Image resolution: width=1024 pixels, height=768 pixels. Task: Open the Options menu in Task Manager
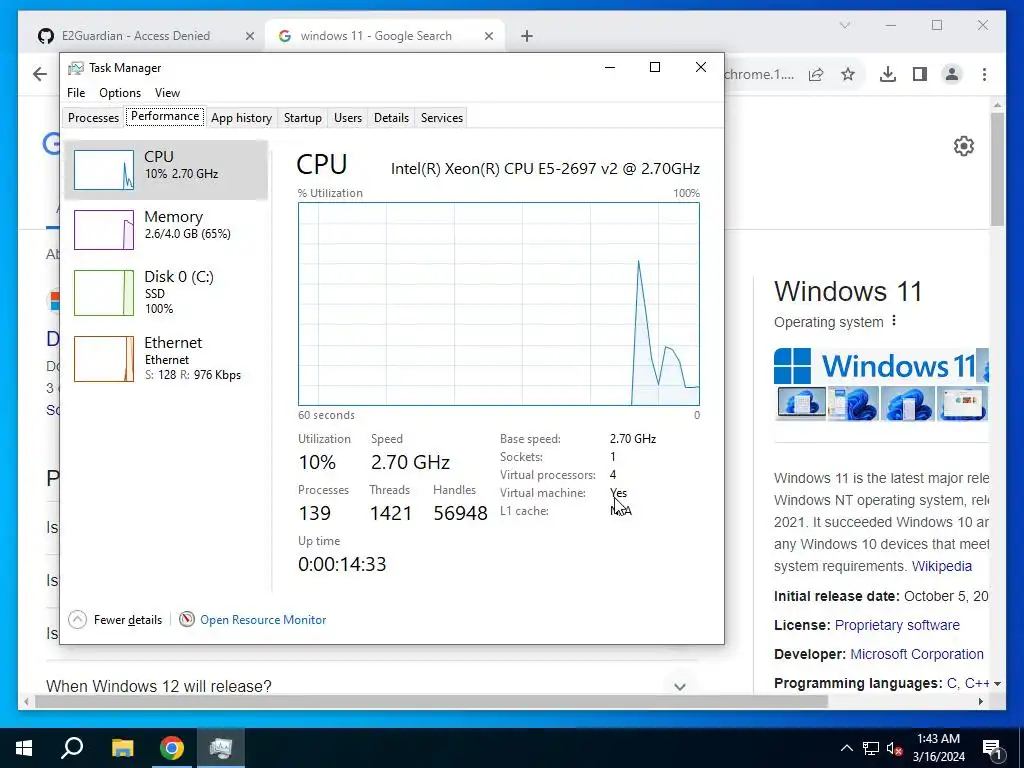(120, 93)
